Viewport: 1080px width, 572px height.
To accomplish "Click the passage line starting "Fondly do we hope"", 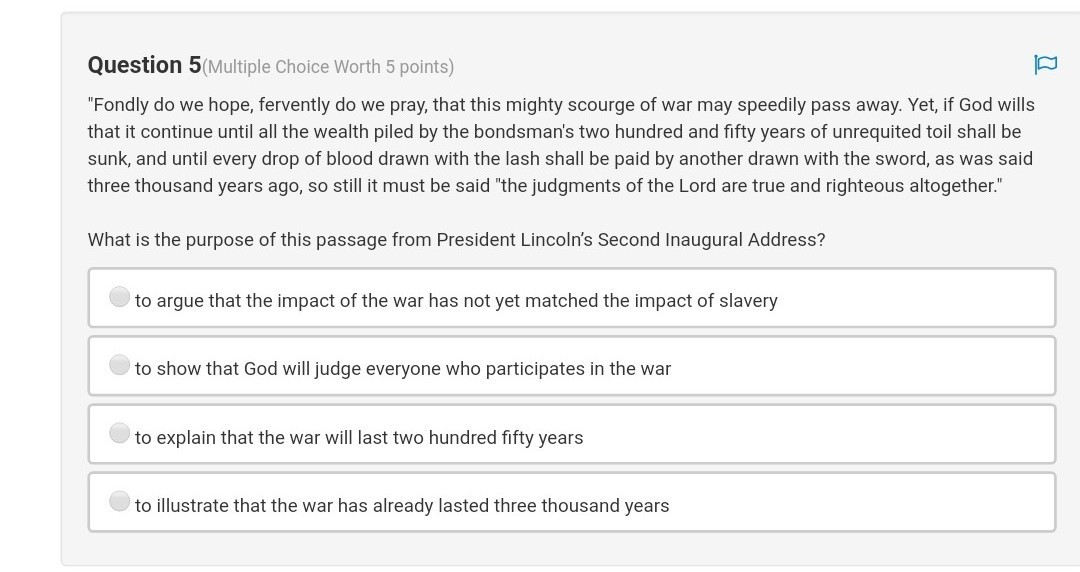I will pos(560,105).
